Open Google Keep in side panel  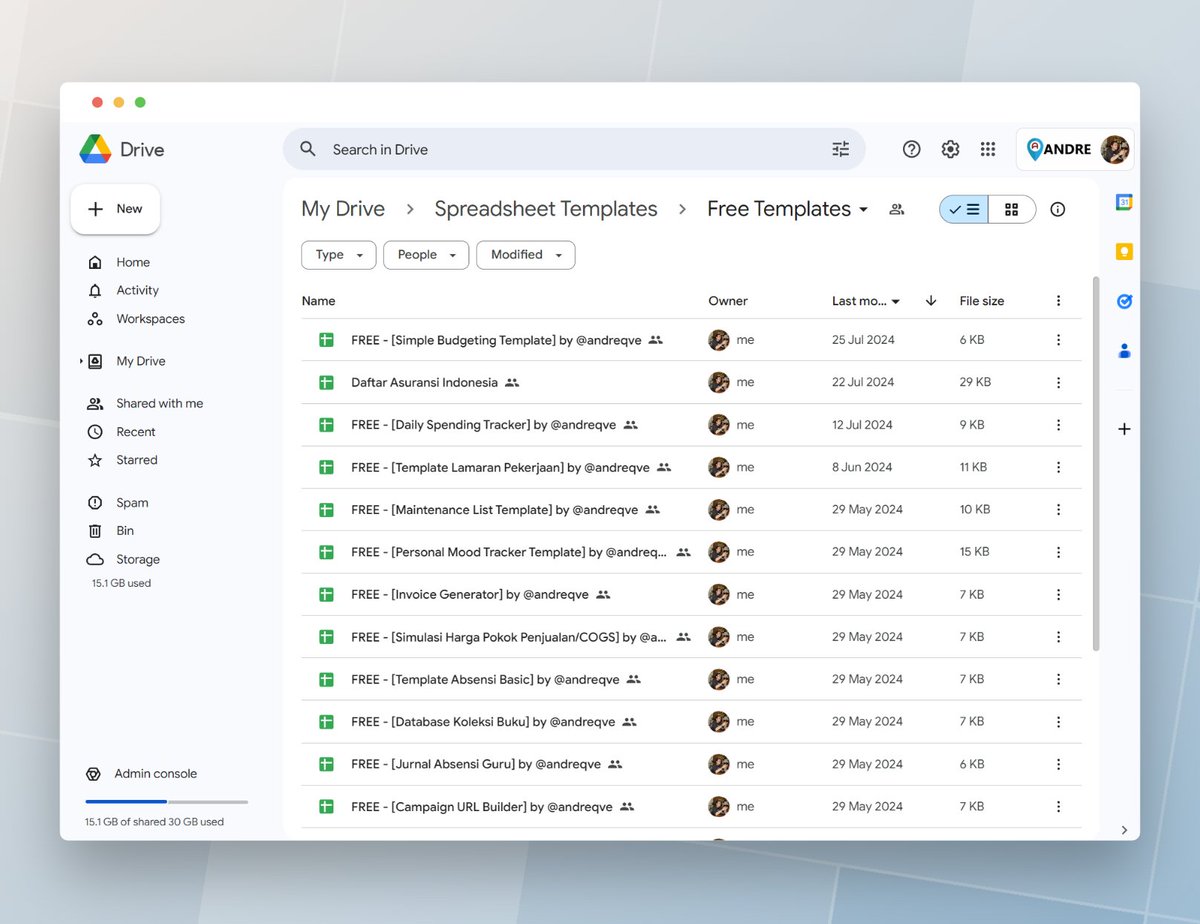[x=1124, y=251]
